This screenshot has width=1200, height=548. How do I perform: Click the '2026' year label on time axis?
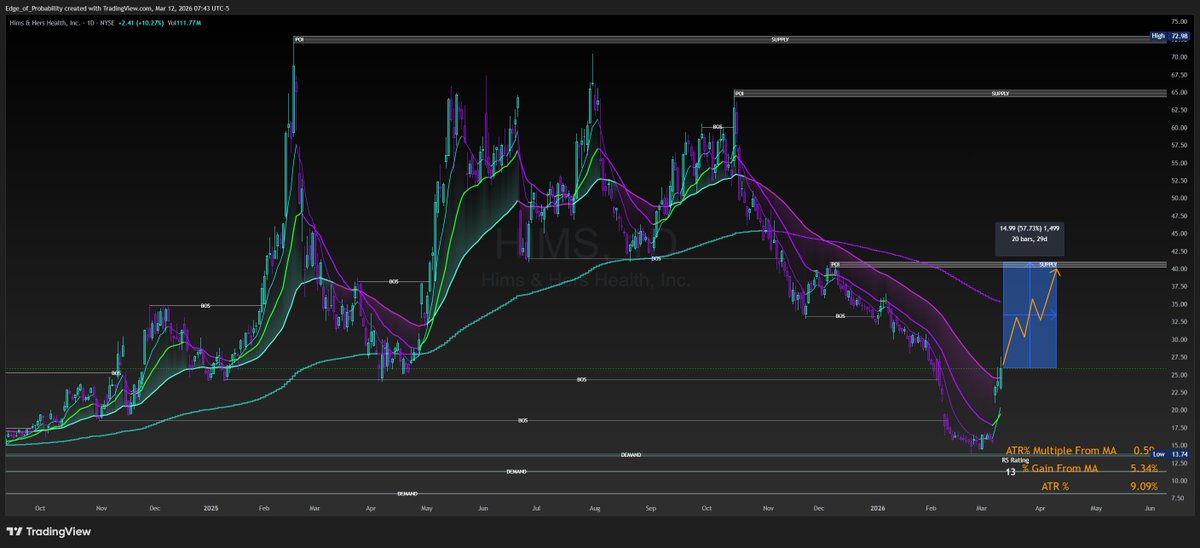click(x=876, y=508)
